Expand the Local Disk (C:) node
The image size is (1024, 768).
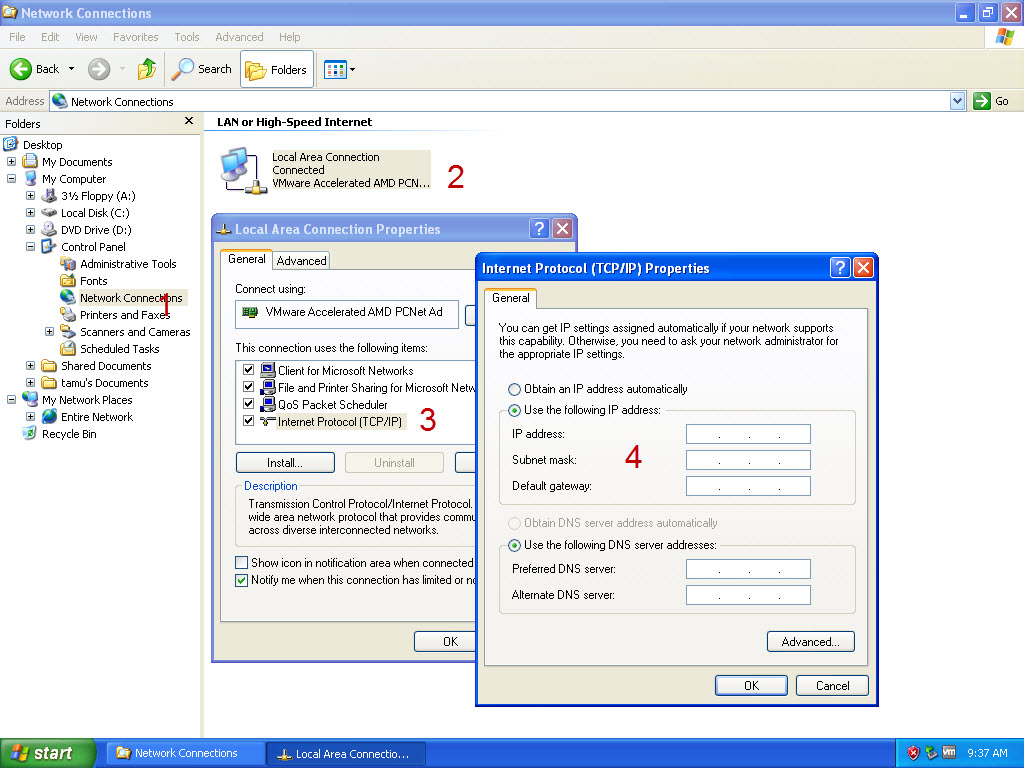pos(30,212)
